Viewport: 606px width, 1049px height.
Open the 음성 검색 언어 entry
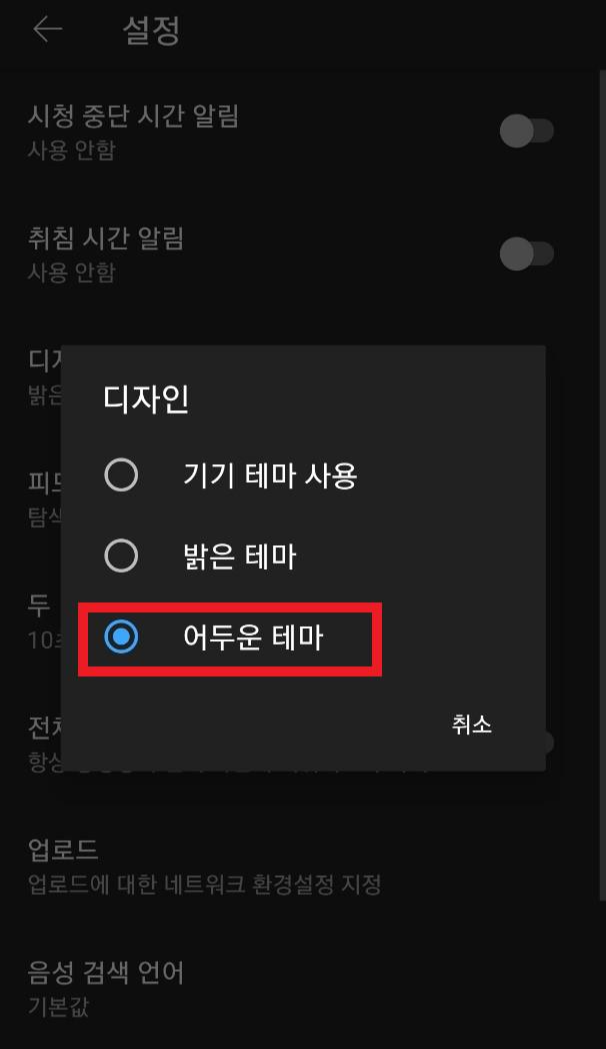pos(303,989)
